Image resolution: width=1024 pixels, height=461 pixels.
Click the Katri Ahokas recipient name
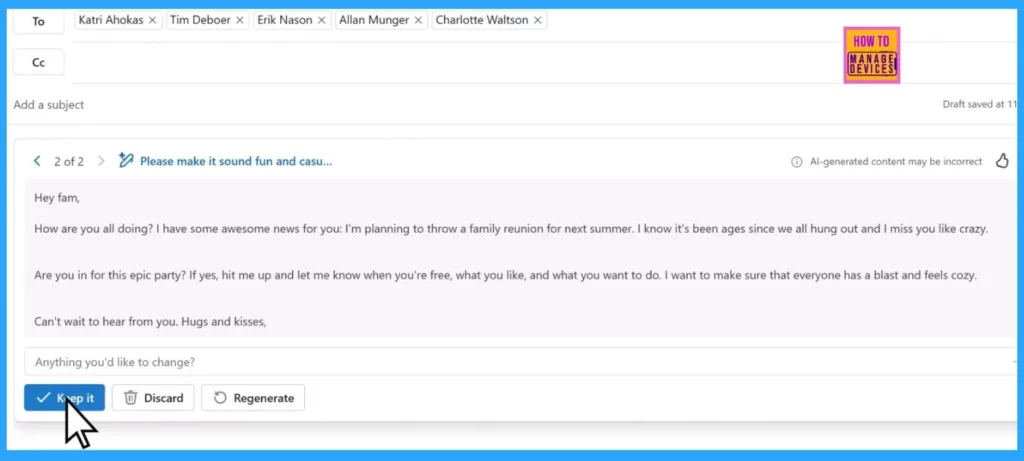pos(111,20)
